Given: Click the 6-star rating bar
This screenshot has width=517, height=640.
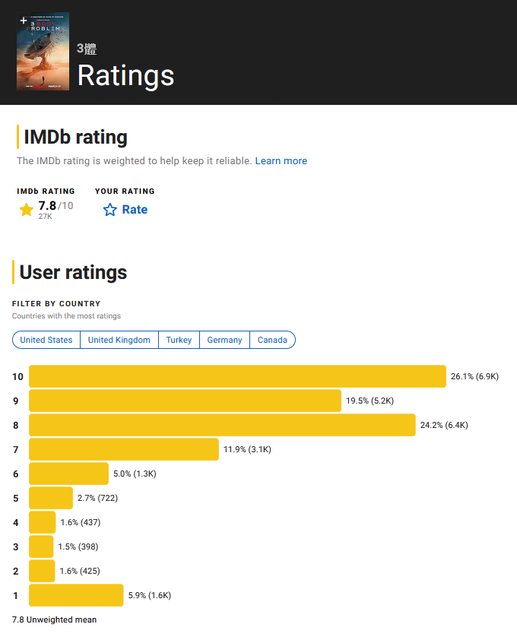Looking at the screenshot, I should (x=69, y=473).
